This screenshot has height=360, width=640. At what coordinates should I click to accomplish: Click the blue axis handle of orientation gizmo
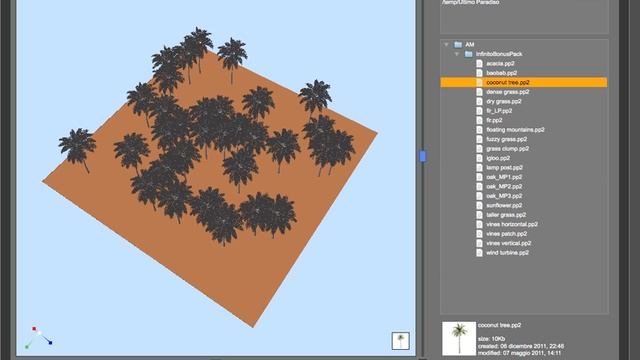tap(50, 343)
